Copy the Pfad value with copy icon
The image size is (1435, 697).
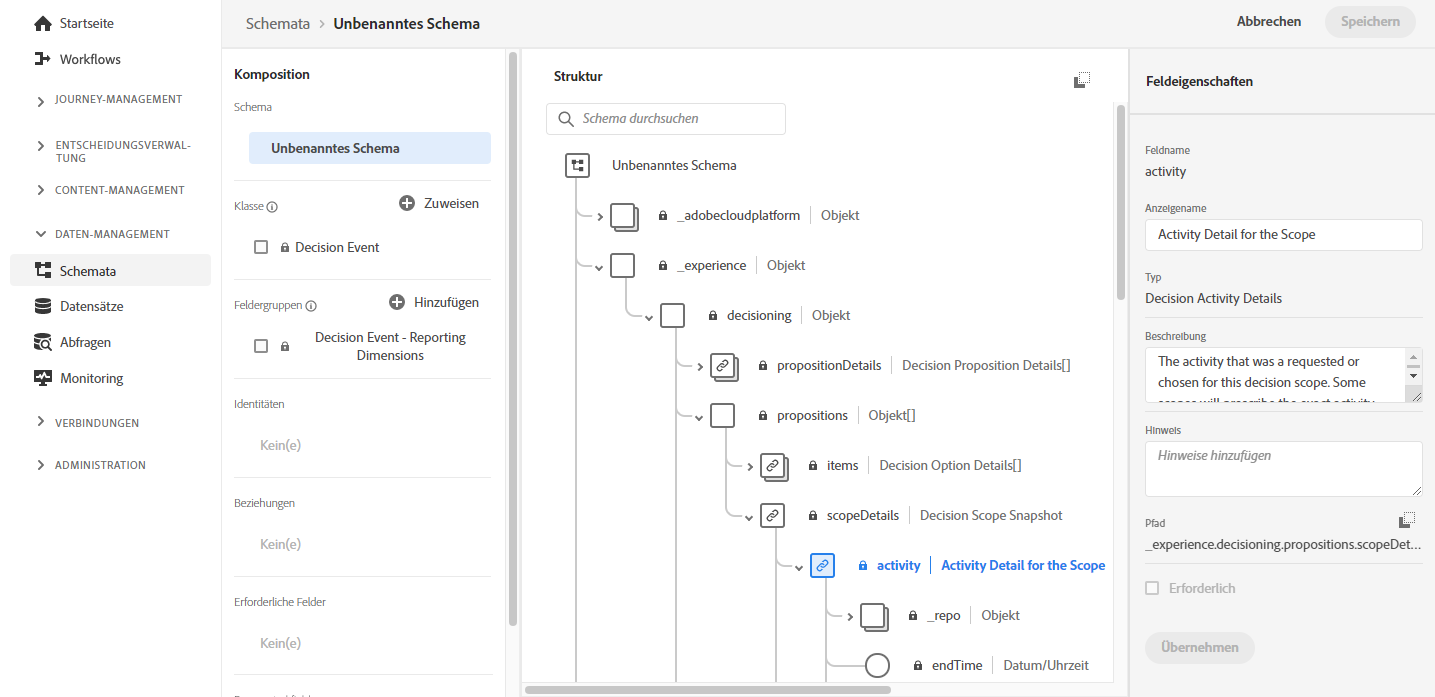[x=1407, y=520]
